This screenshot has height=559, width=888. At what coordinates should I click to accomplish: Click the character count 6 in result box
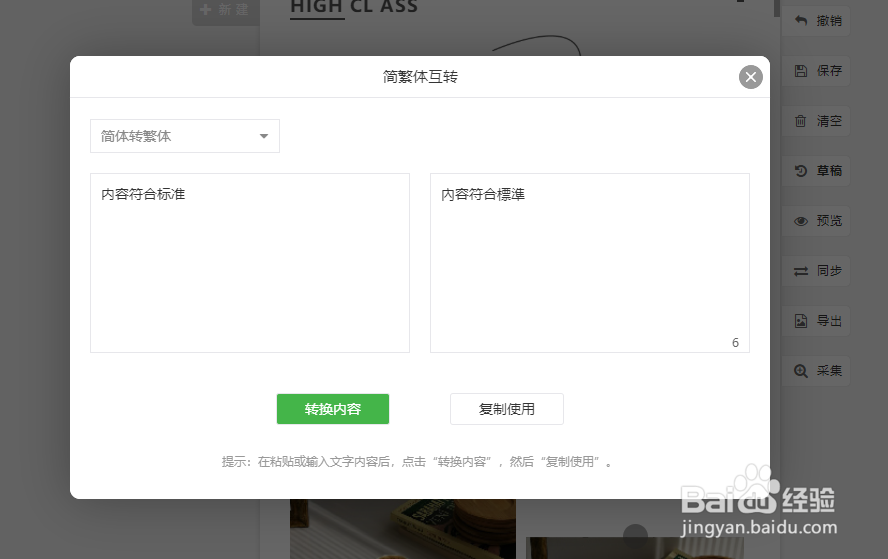[x=735, y=343]
